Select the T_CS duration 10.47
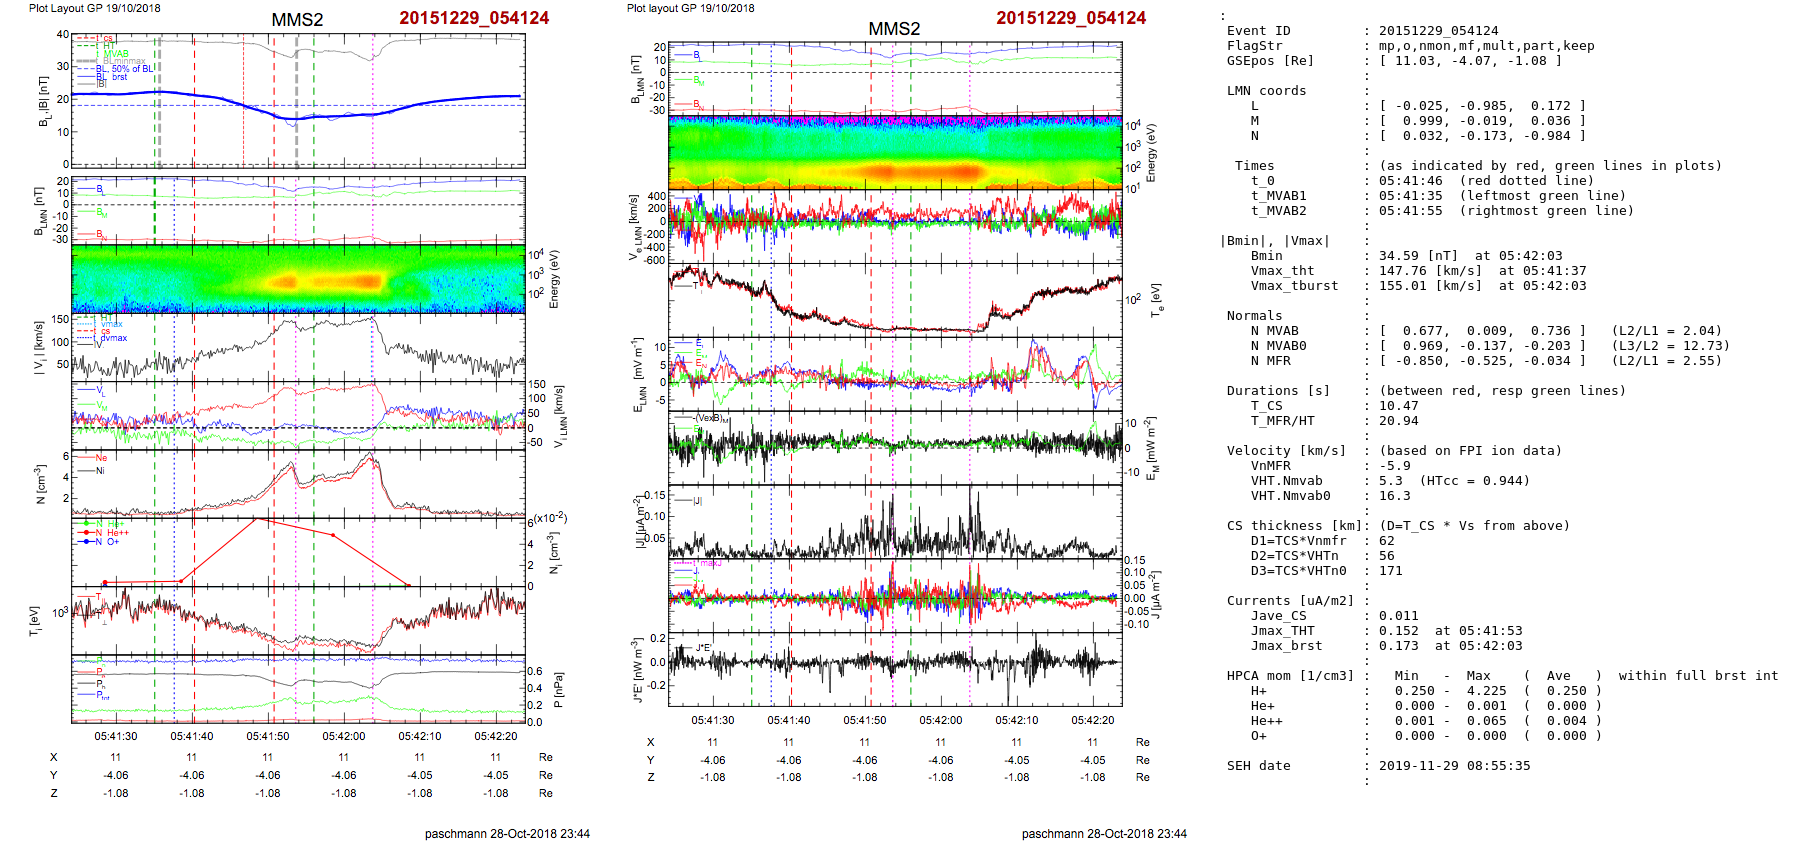The height and width of the screenshot is (841, 1804). point(1398,406)
